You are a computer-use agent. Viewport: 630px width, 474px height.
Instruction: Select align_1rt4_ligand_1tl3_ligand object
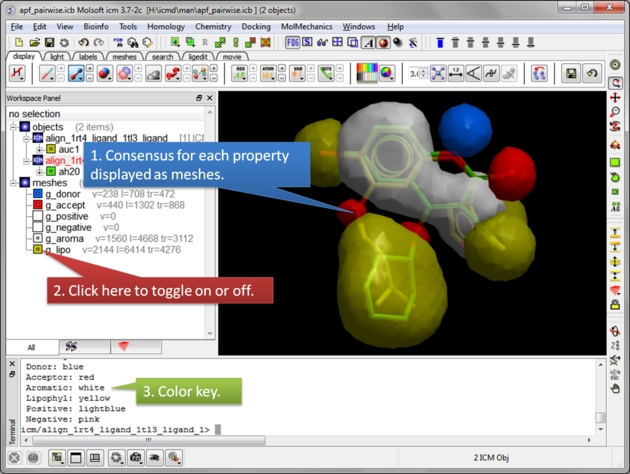click(x=106, y=138)
